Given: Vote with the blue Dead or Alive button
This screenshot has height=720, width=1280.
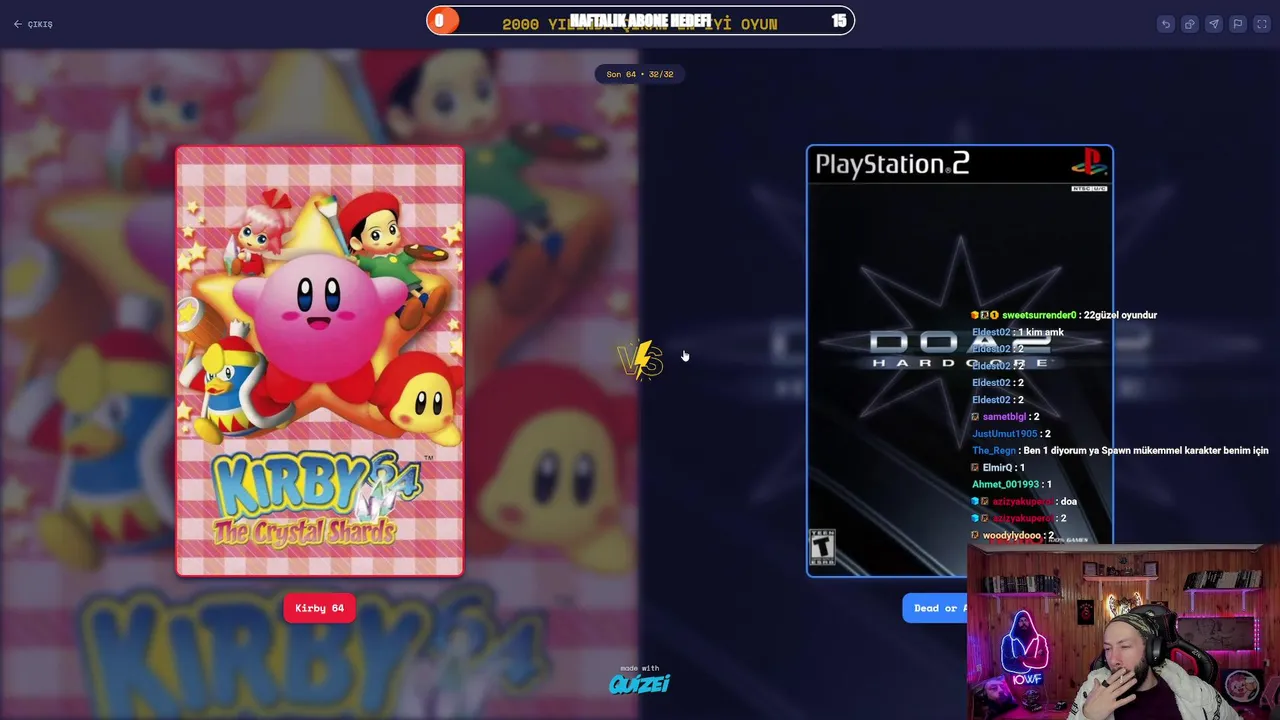Looking at the screenshot, I should (x=935, y=608).
